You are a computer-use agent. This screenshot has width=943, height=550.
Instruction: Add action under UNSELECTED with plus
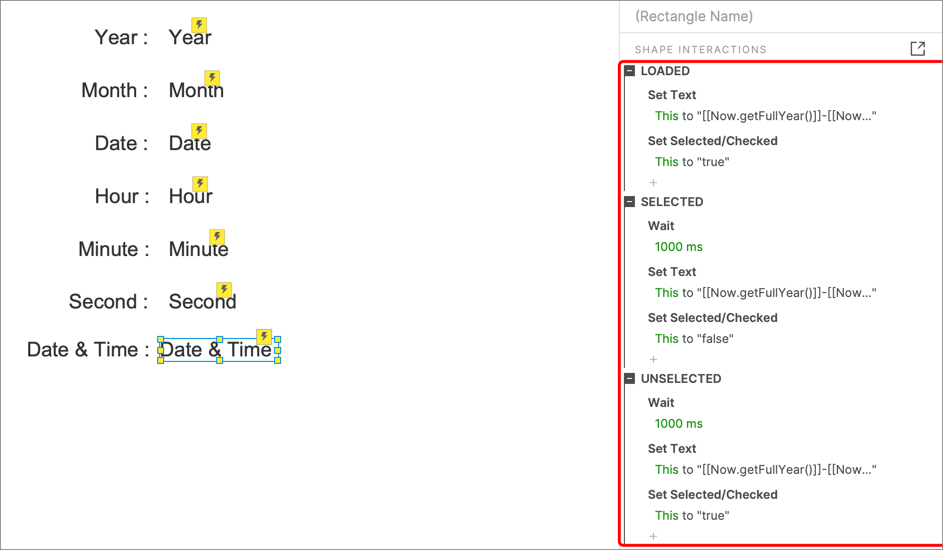click(x=653, y=536)
